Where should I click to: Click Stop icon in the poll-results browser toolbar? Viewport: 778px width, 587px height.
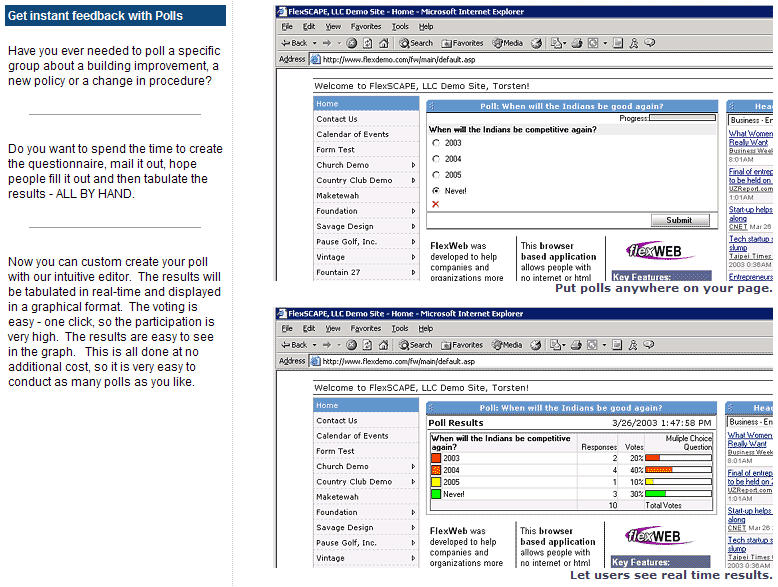click(351, 345)
